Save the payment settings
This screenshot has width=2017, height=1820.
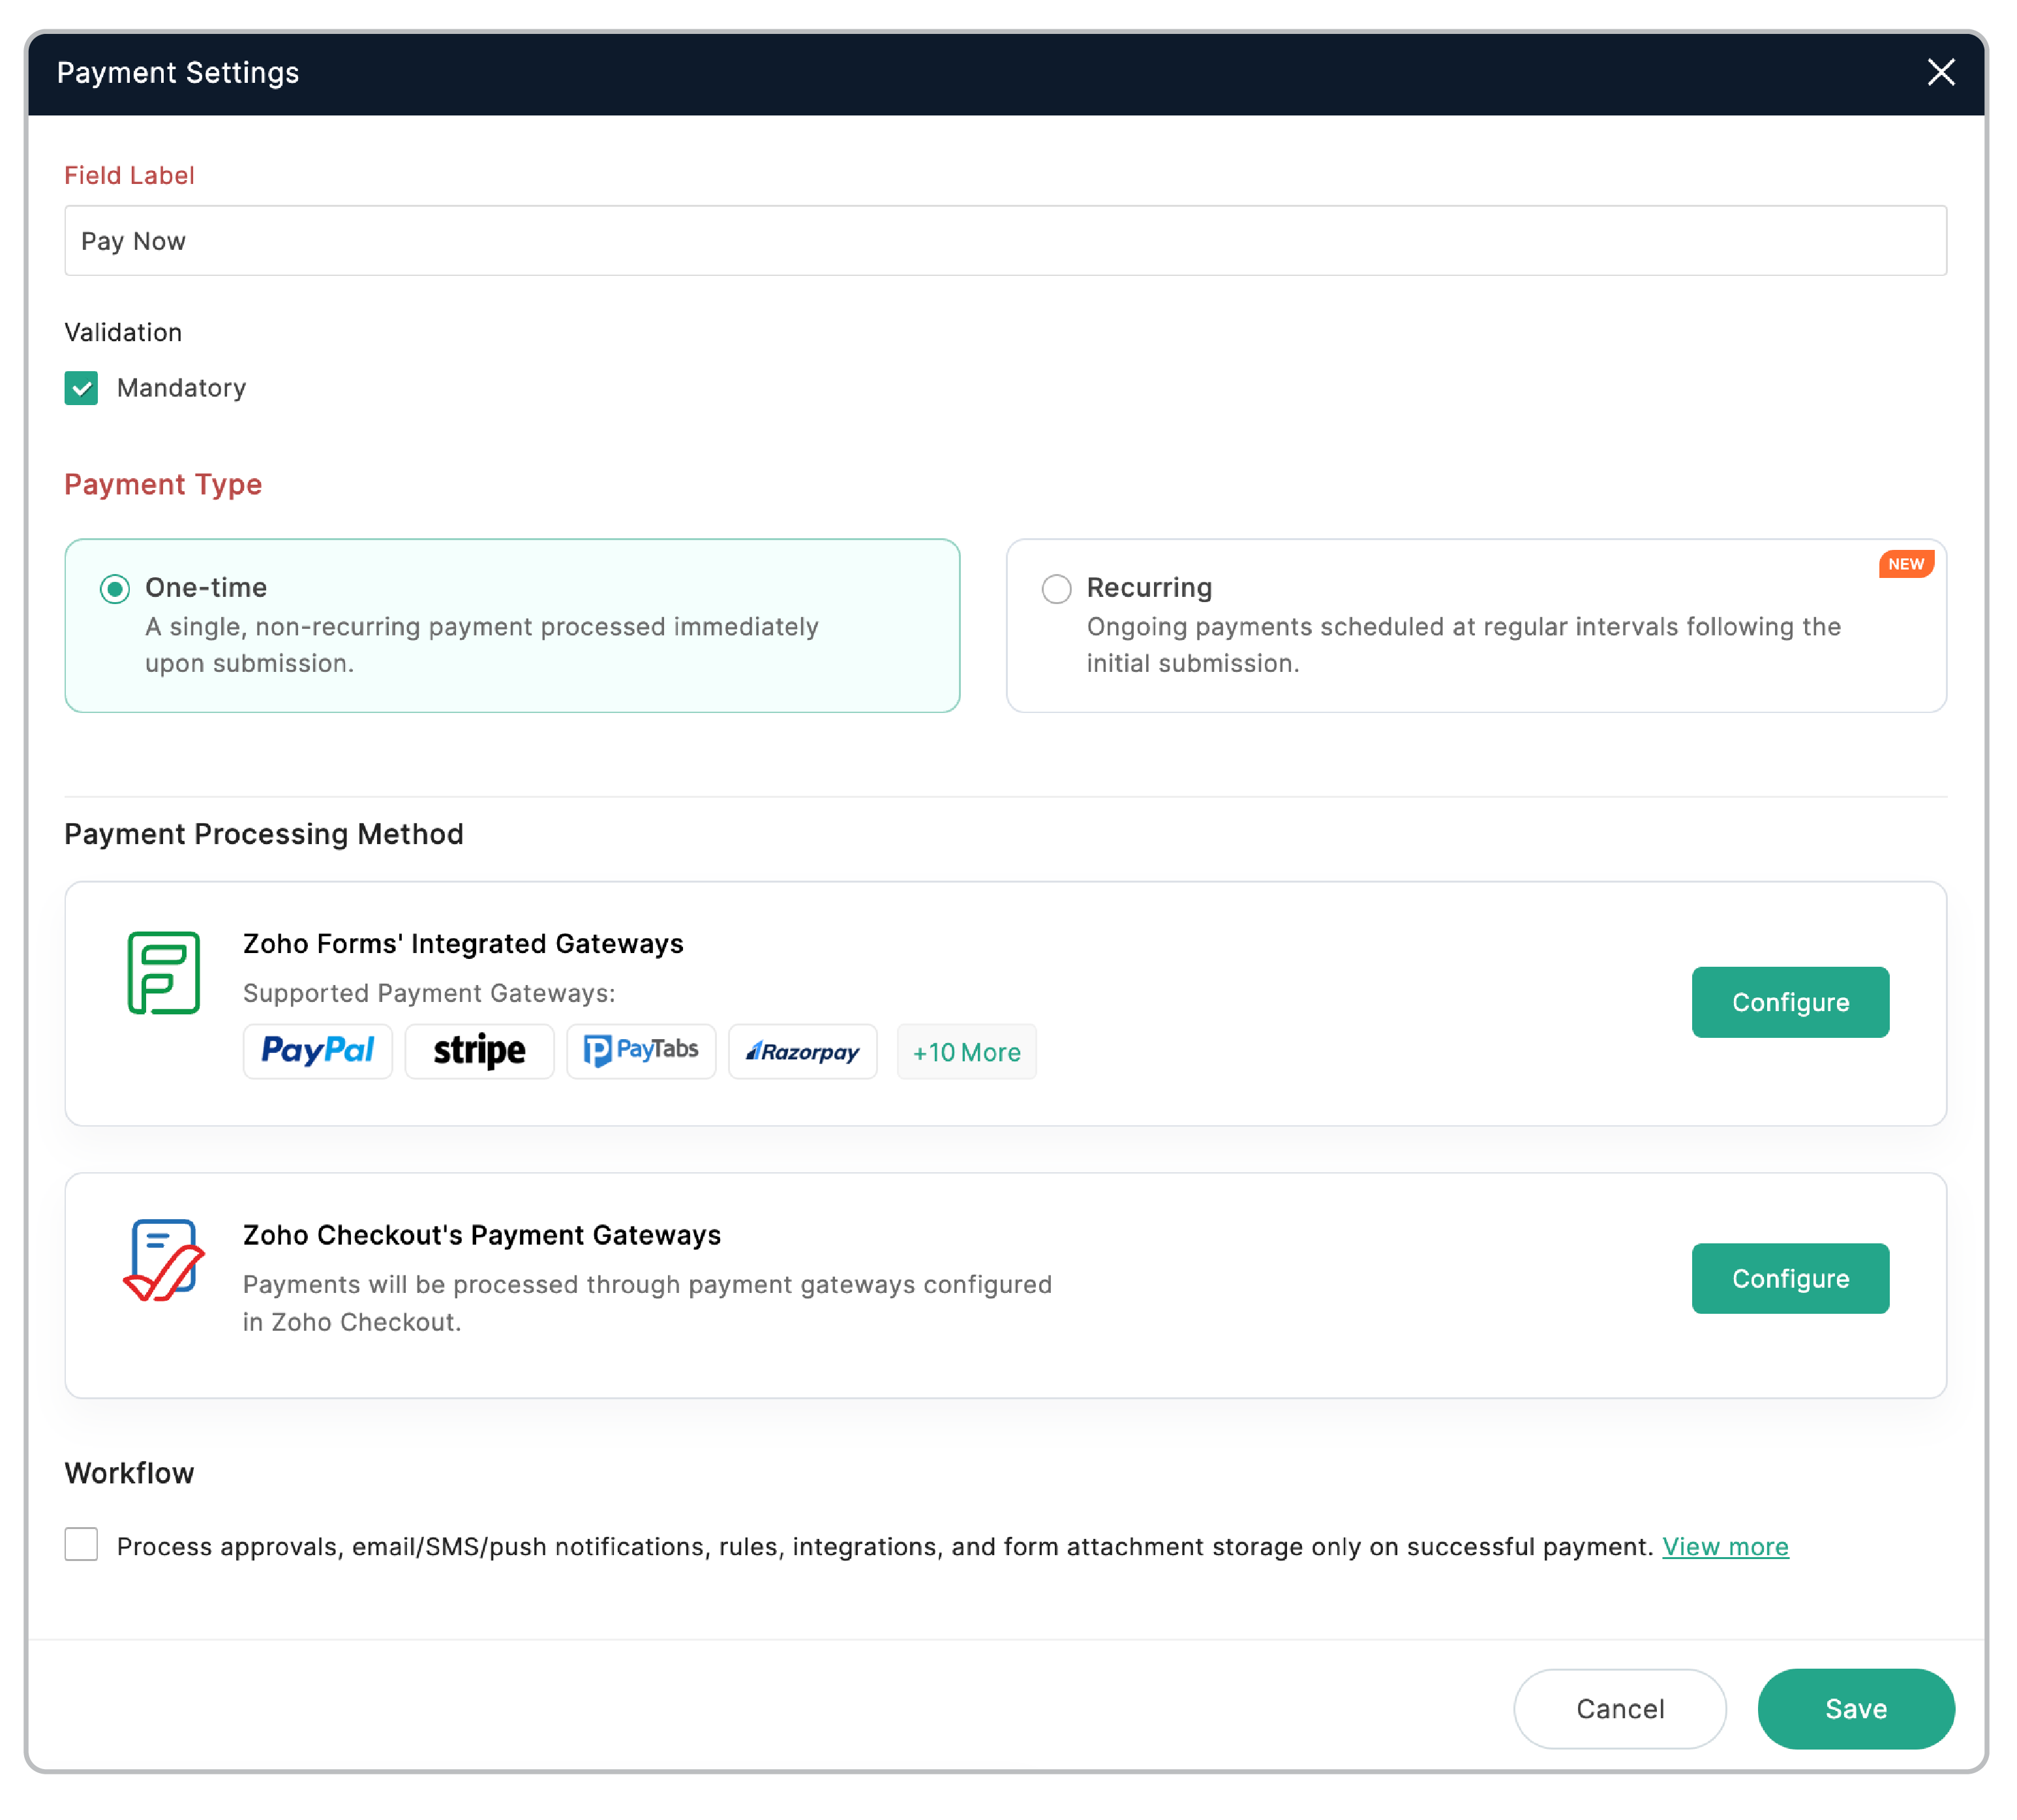coord(1856,1709)
